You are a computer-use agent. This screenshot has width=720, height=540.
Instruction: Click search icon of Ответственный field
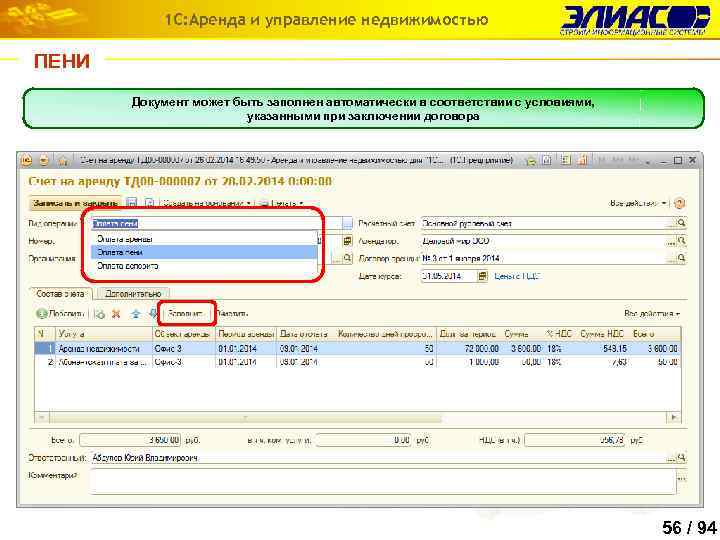[681, 458]
